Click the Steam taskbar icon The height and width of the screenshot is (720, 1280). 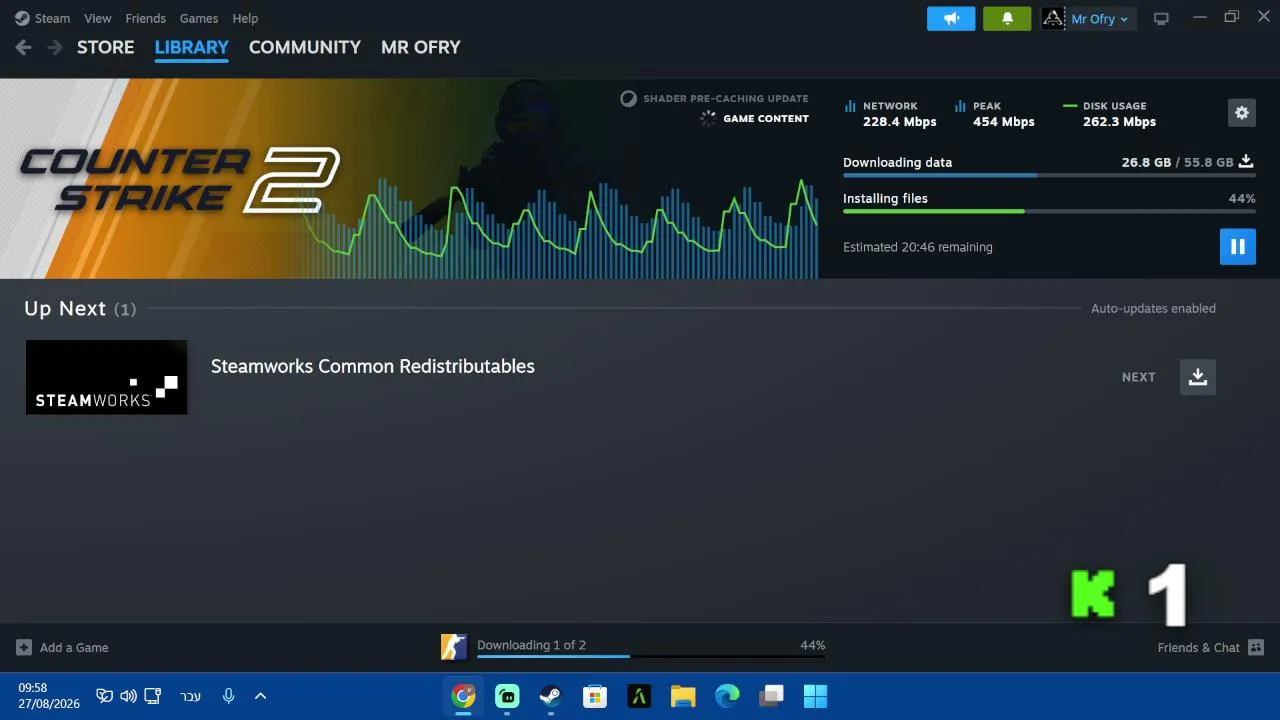point(551,696)
